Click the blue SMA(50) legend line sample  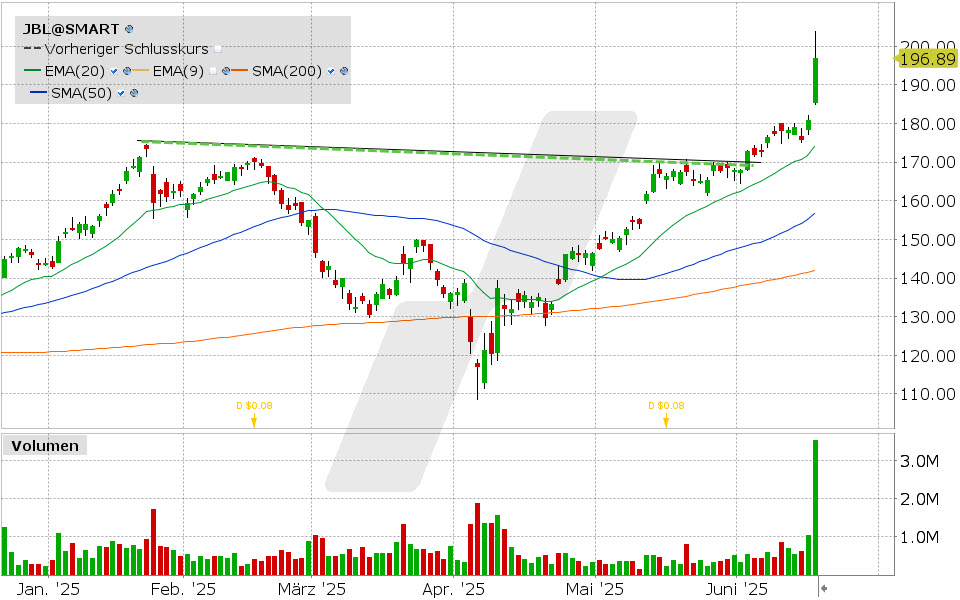[x=38, y=93]
